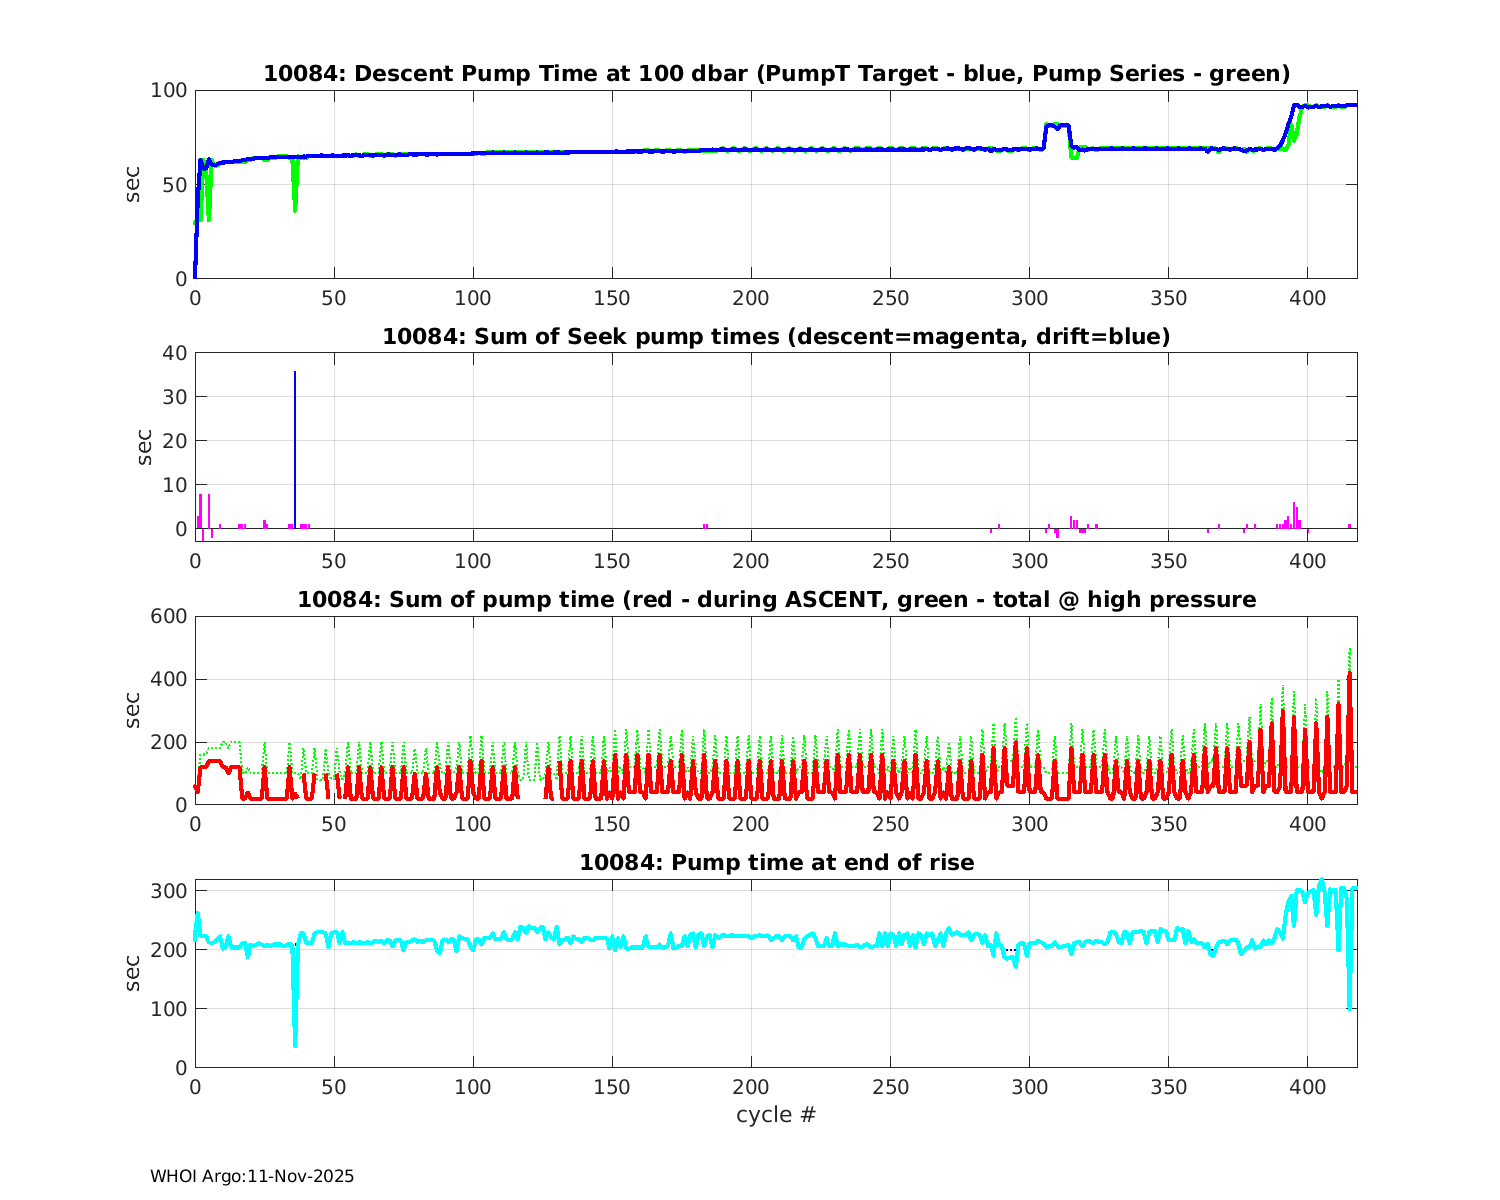Click the 'sec' y-axis label of the bottom plot
This screenshot has width=1500, height=1200.
[133, 973]
